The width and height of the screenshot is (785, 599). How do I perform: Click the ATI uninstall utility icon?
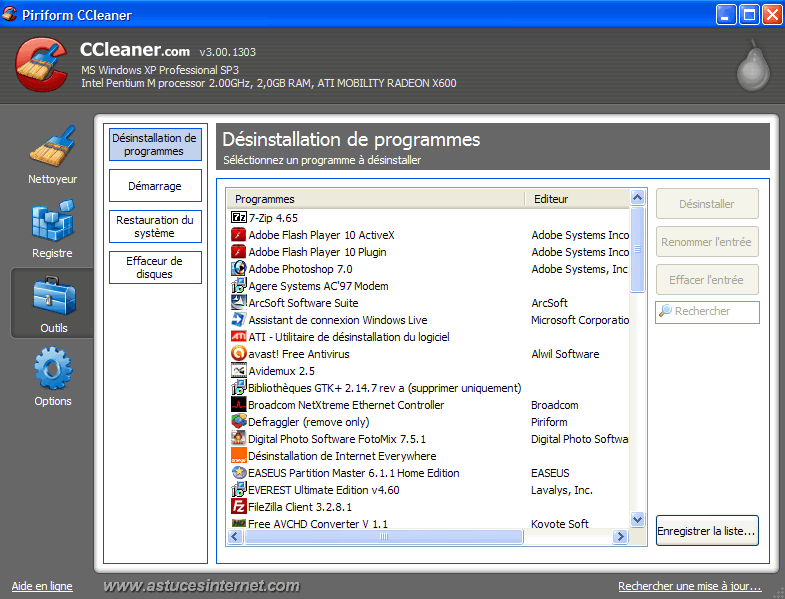[238, 336]
